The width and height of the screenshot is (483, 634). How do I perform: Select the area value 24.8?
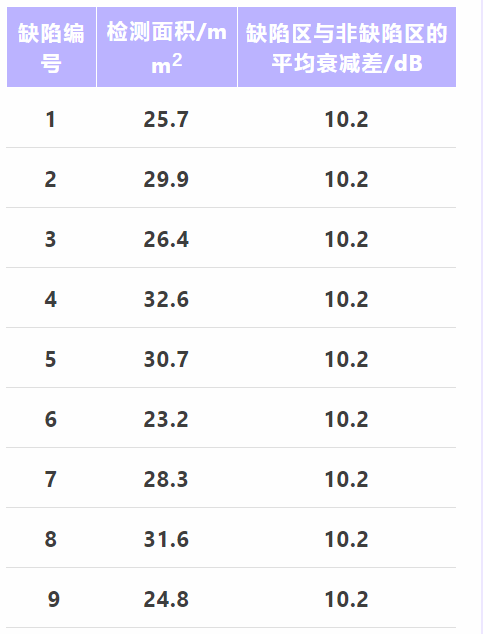click(x=166, y=599)
